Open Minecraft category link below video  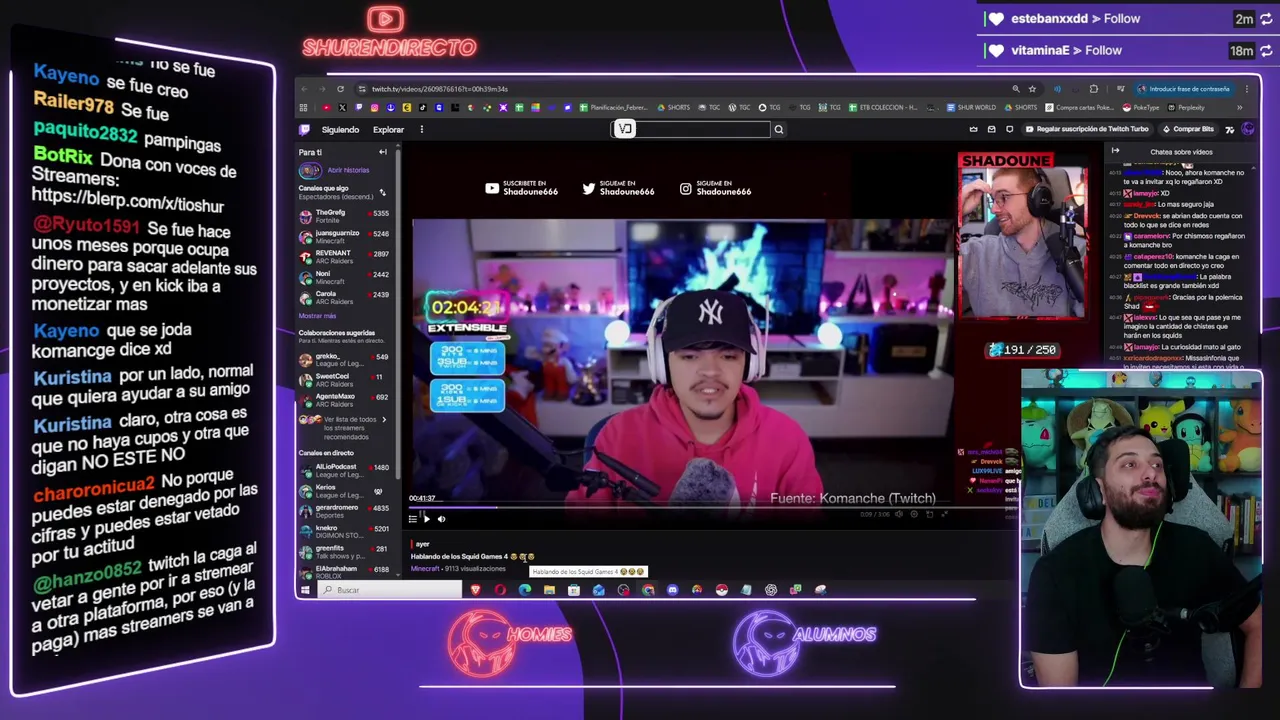(x=425, y=568)
